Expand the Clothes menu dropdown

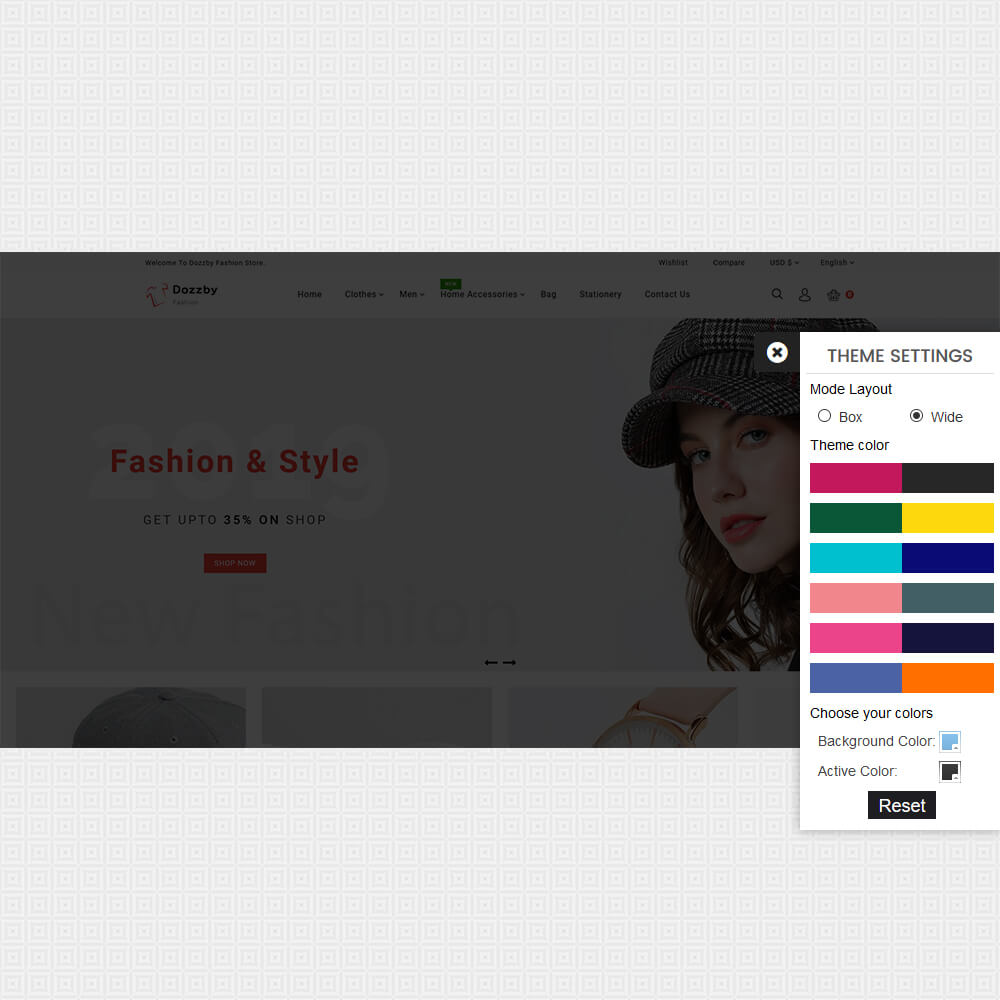point(363,294)
